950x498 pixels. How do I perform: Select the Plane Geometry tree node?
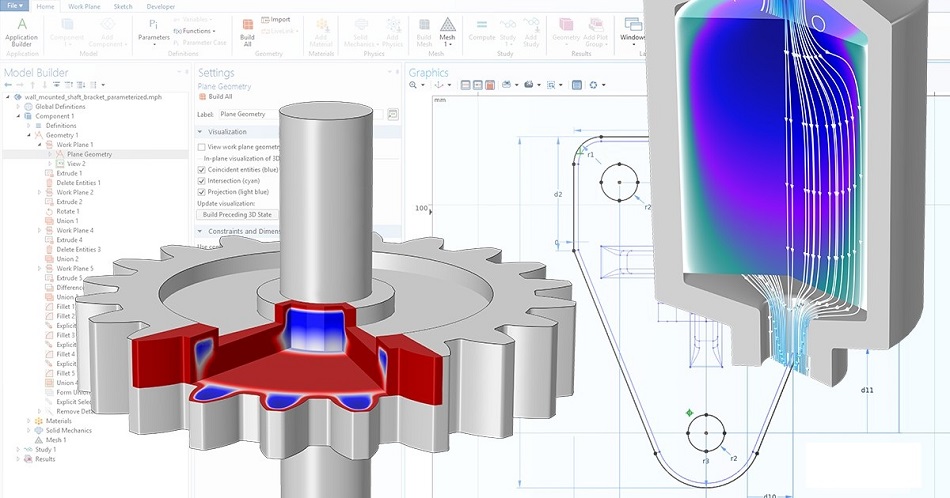coord(90,154)
